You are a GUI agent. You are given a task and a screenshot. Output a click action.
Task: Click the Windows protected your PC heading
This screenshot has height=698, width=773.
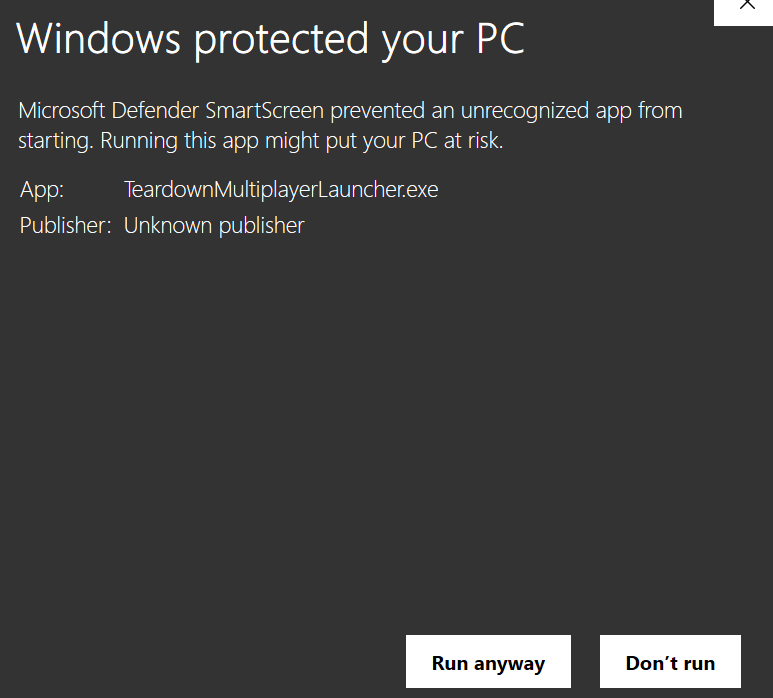click(x=270, y=39)
